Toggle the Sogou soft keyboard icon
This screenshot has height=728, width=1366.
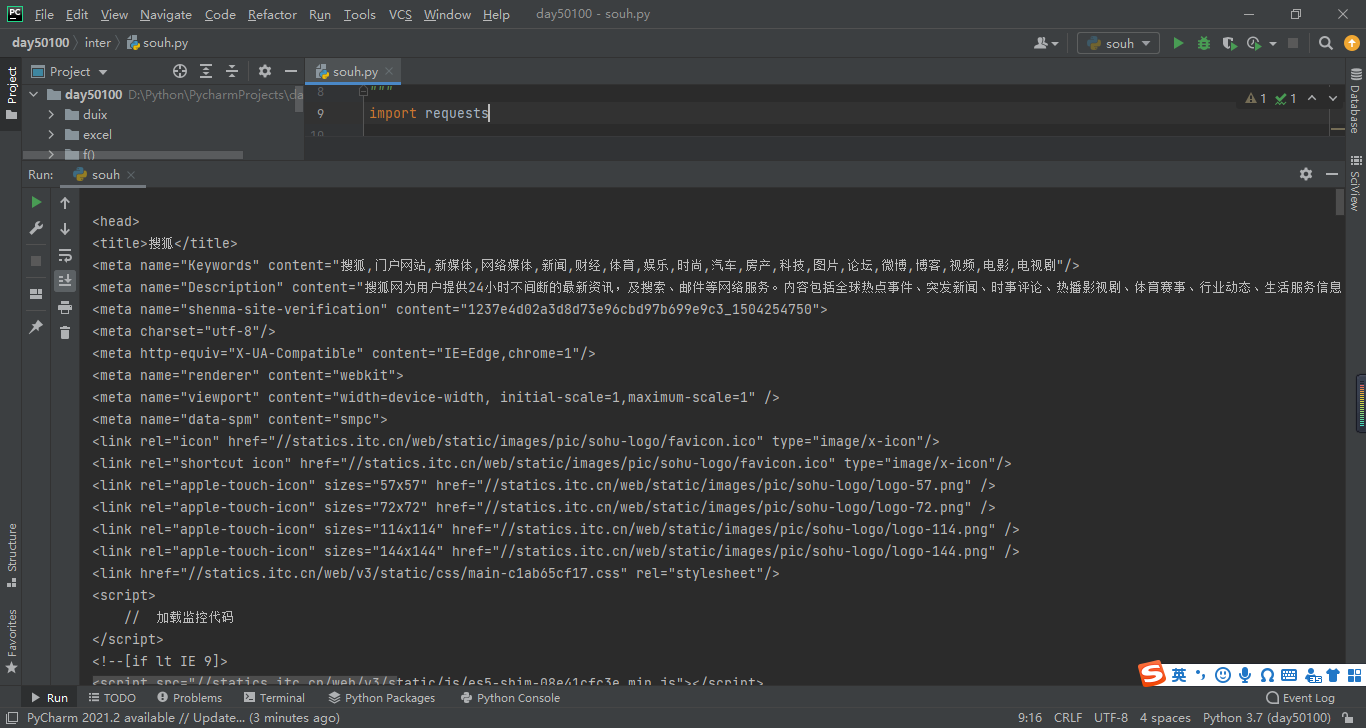pos(1289,675)
